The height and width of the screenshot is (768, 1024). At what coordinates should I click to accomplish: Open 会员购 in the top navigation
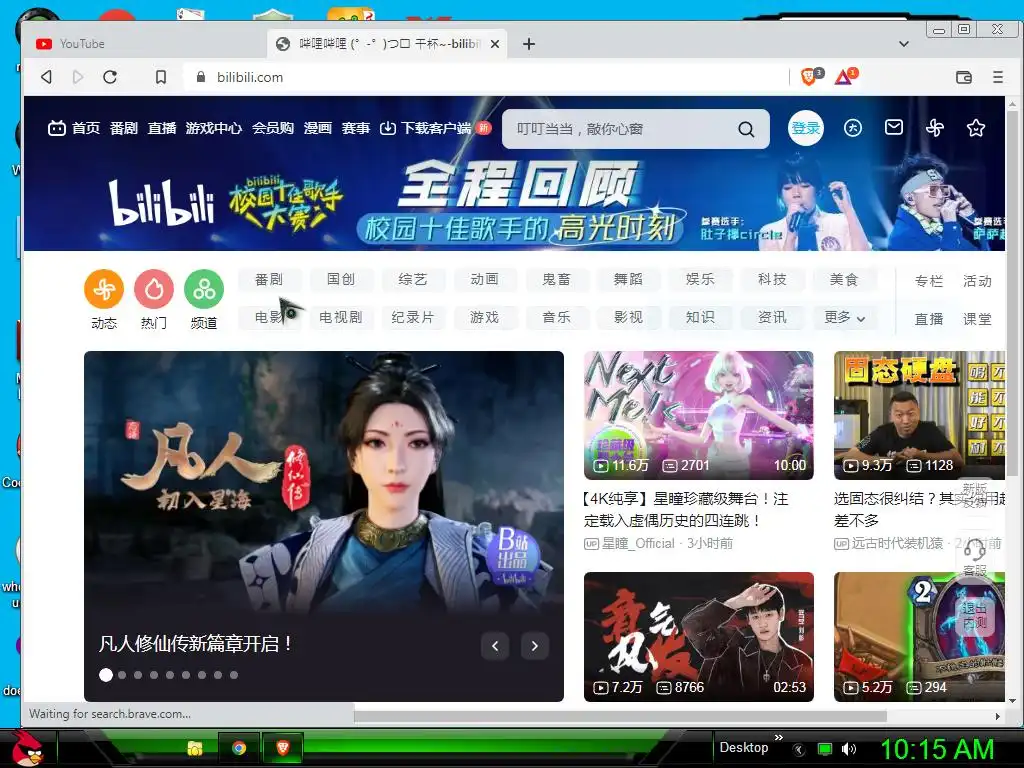pos(273,128)
